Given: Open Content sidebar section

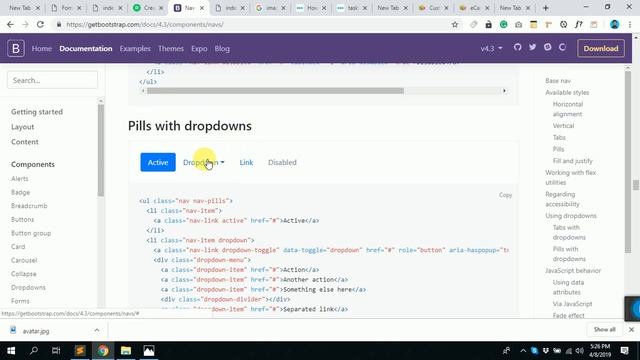Looking at the screenshot, I should [x=25, y=142].
